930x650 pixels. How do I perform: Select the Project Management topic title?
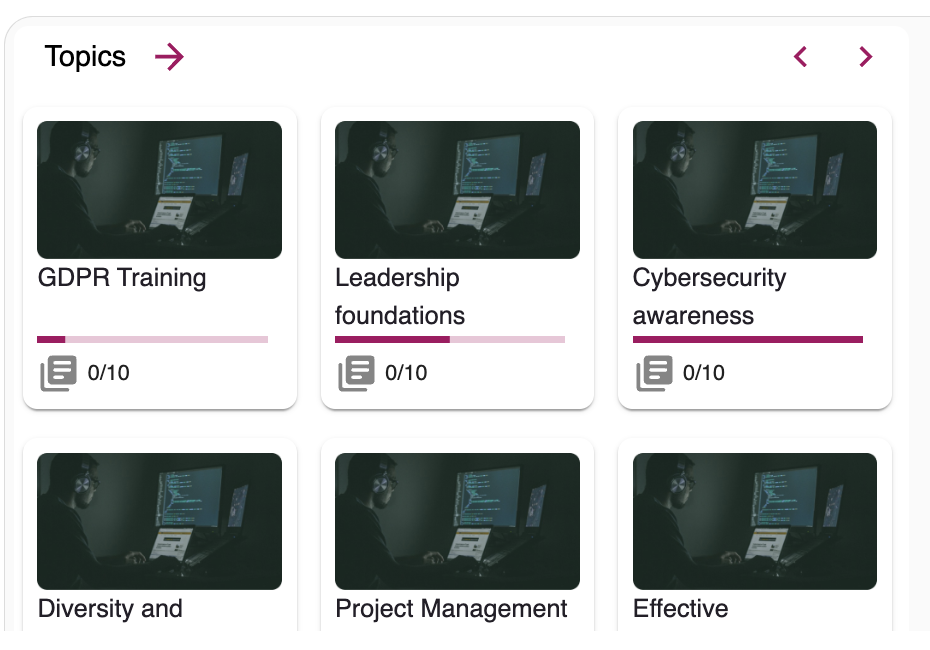point(451,608)
